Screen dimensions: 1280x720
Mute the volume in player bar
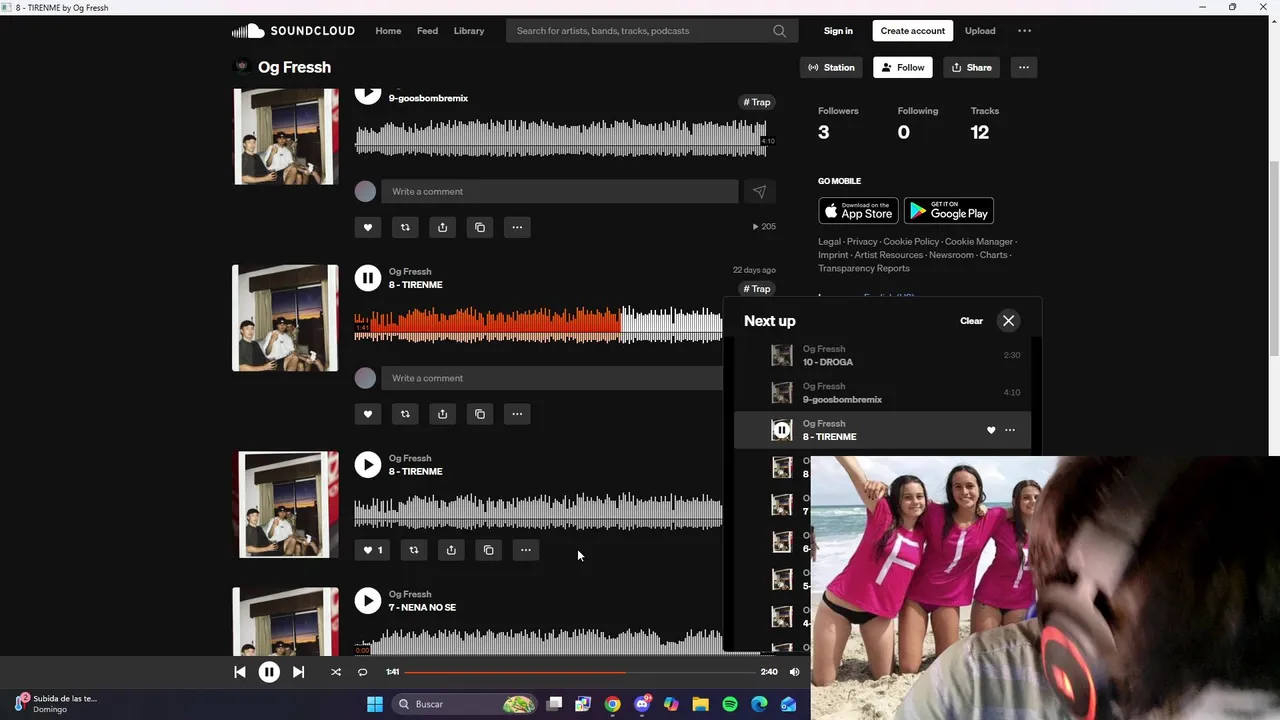click(x=795, y=672)
